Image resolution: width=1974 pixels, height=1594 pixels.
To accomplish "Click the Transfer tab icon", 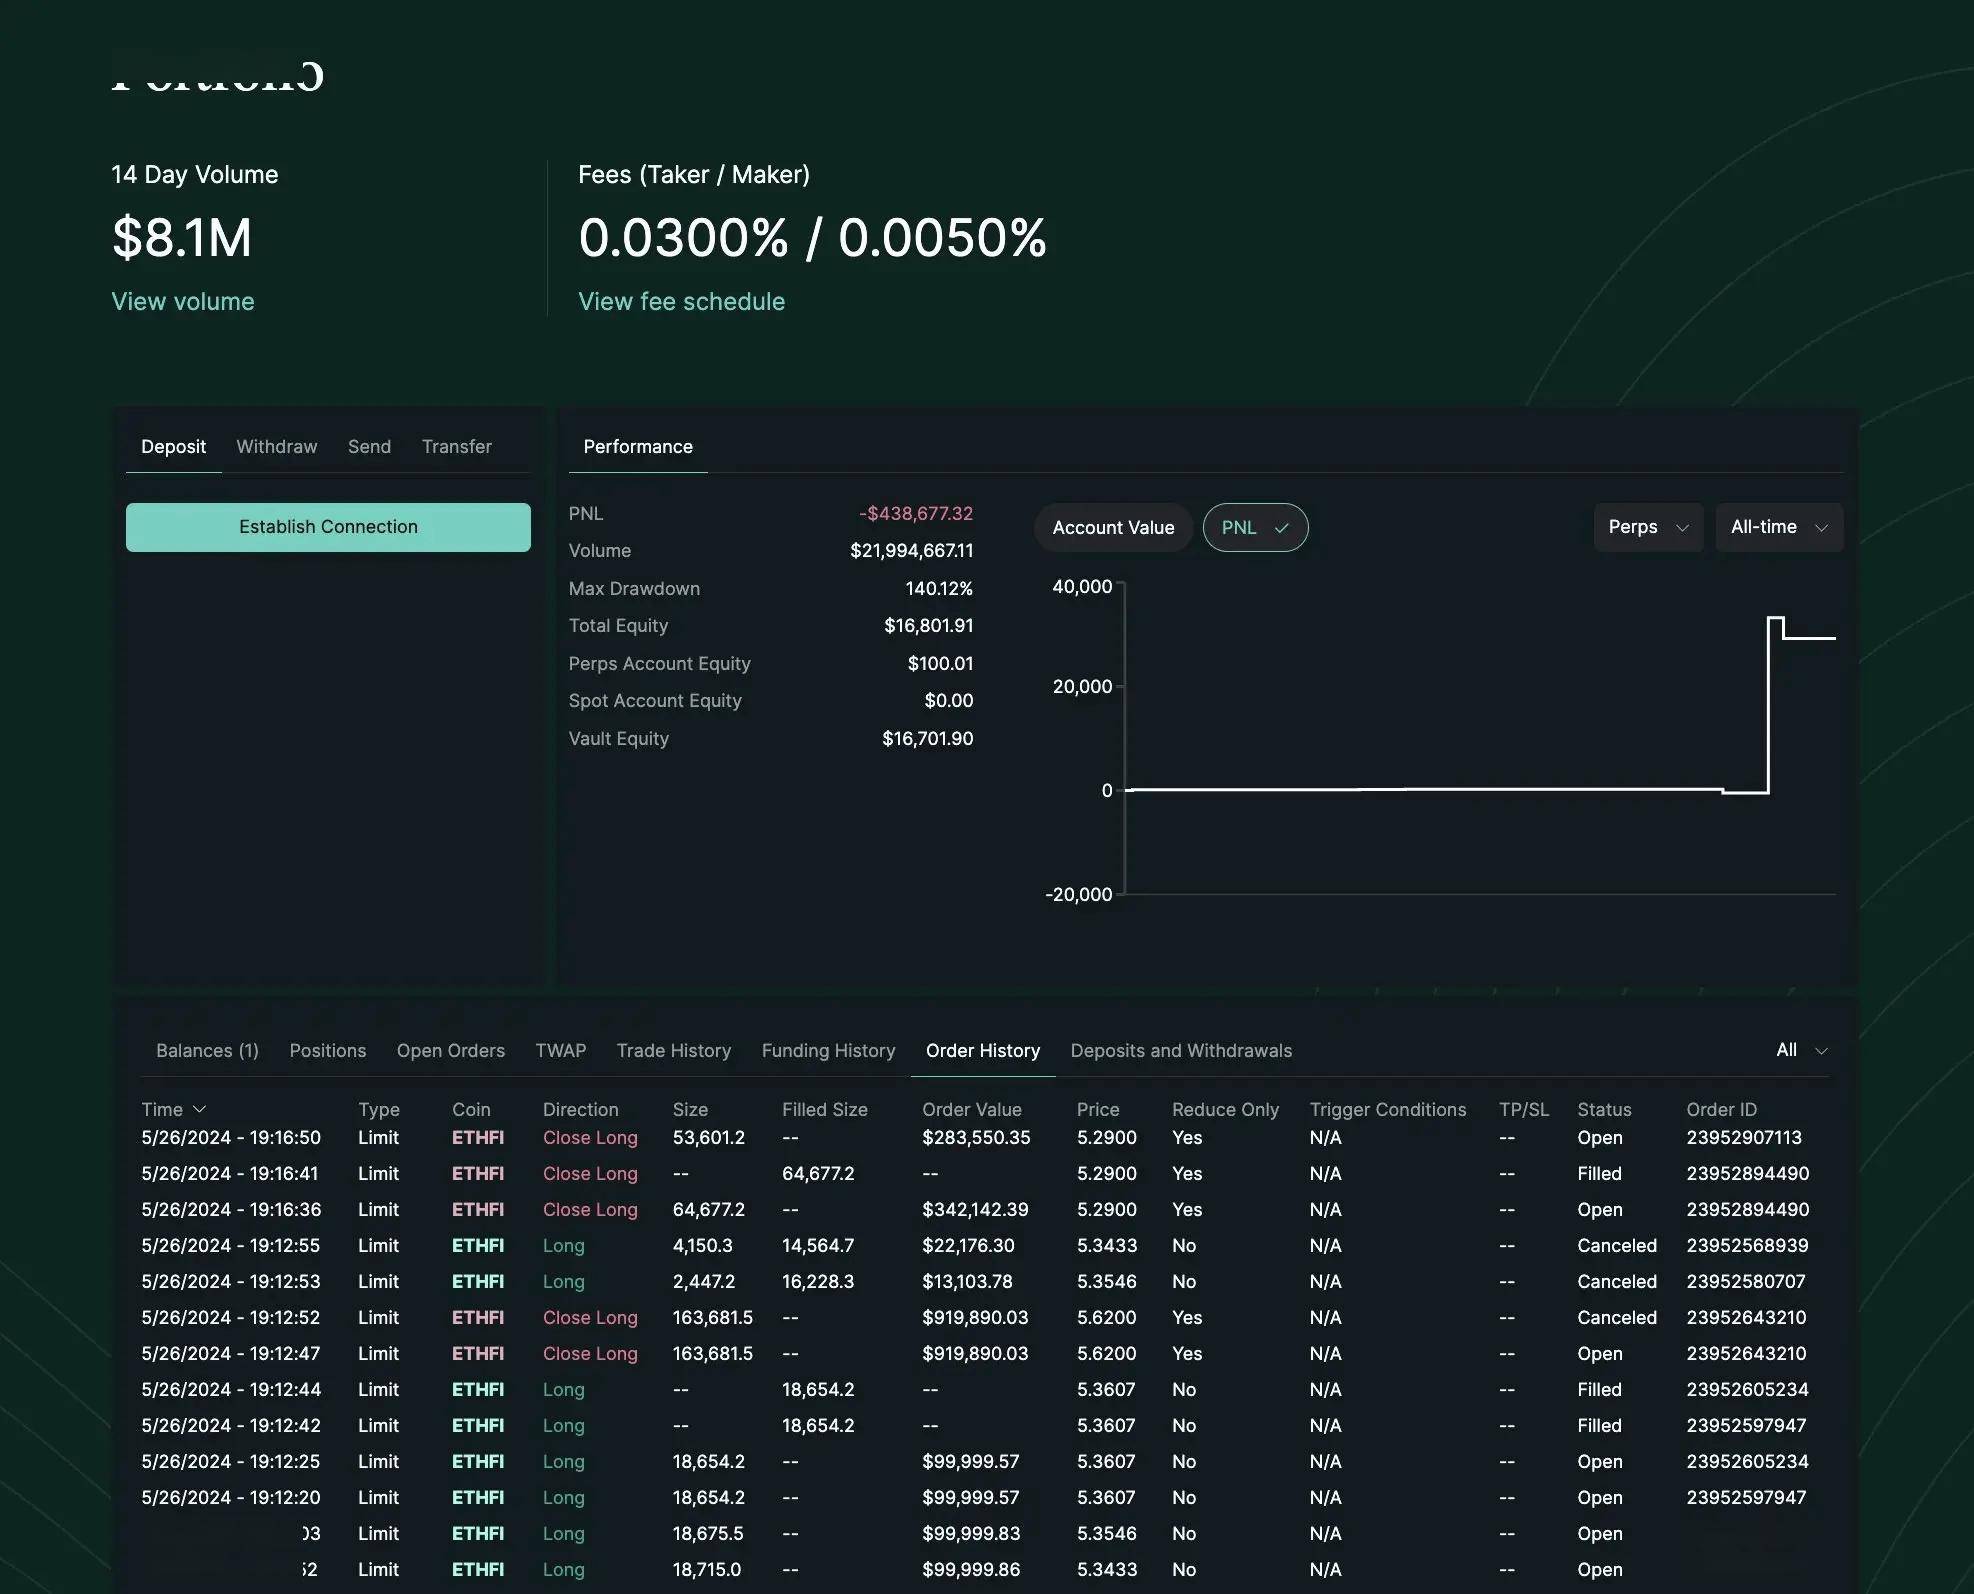I will pos(455,446).
